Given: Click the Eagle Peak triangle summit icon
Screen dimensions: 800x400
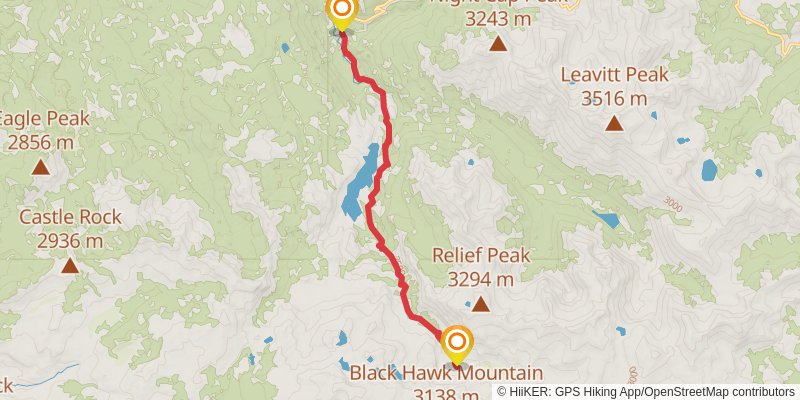Looking at the screenshot, I should [40, 167].
